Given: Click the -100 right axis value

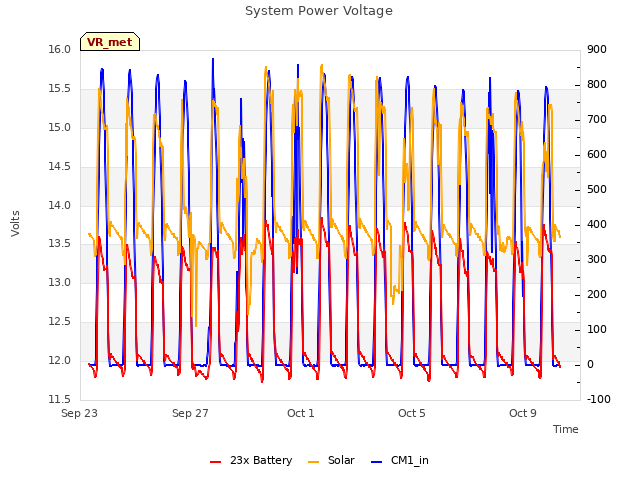Looking at the screenshot, I should (599, 399).
